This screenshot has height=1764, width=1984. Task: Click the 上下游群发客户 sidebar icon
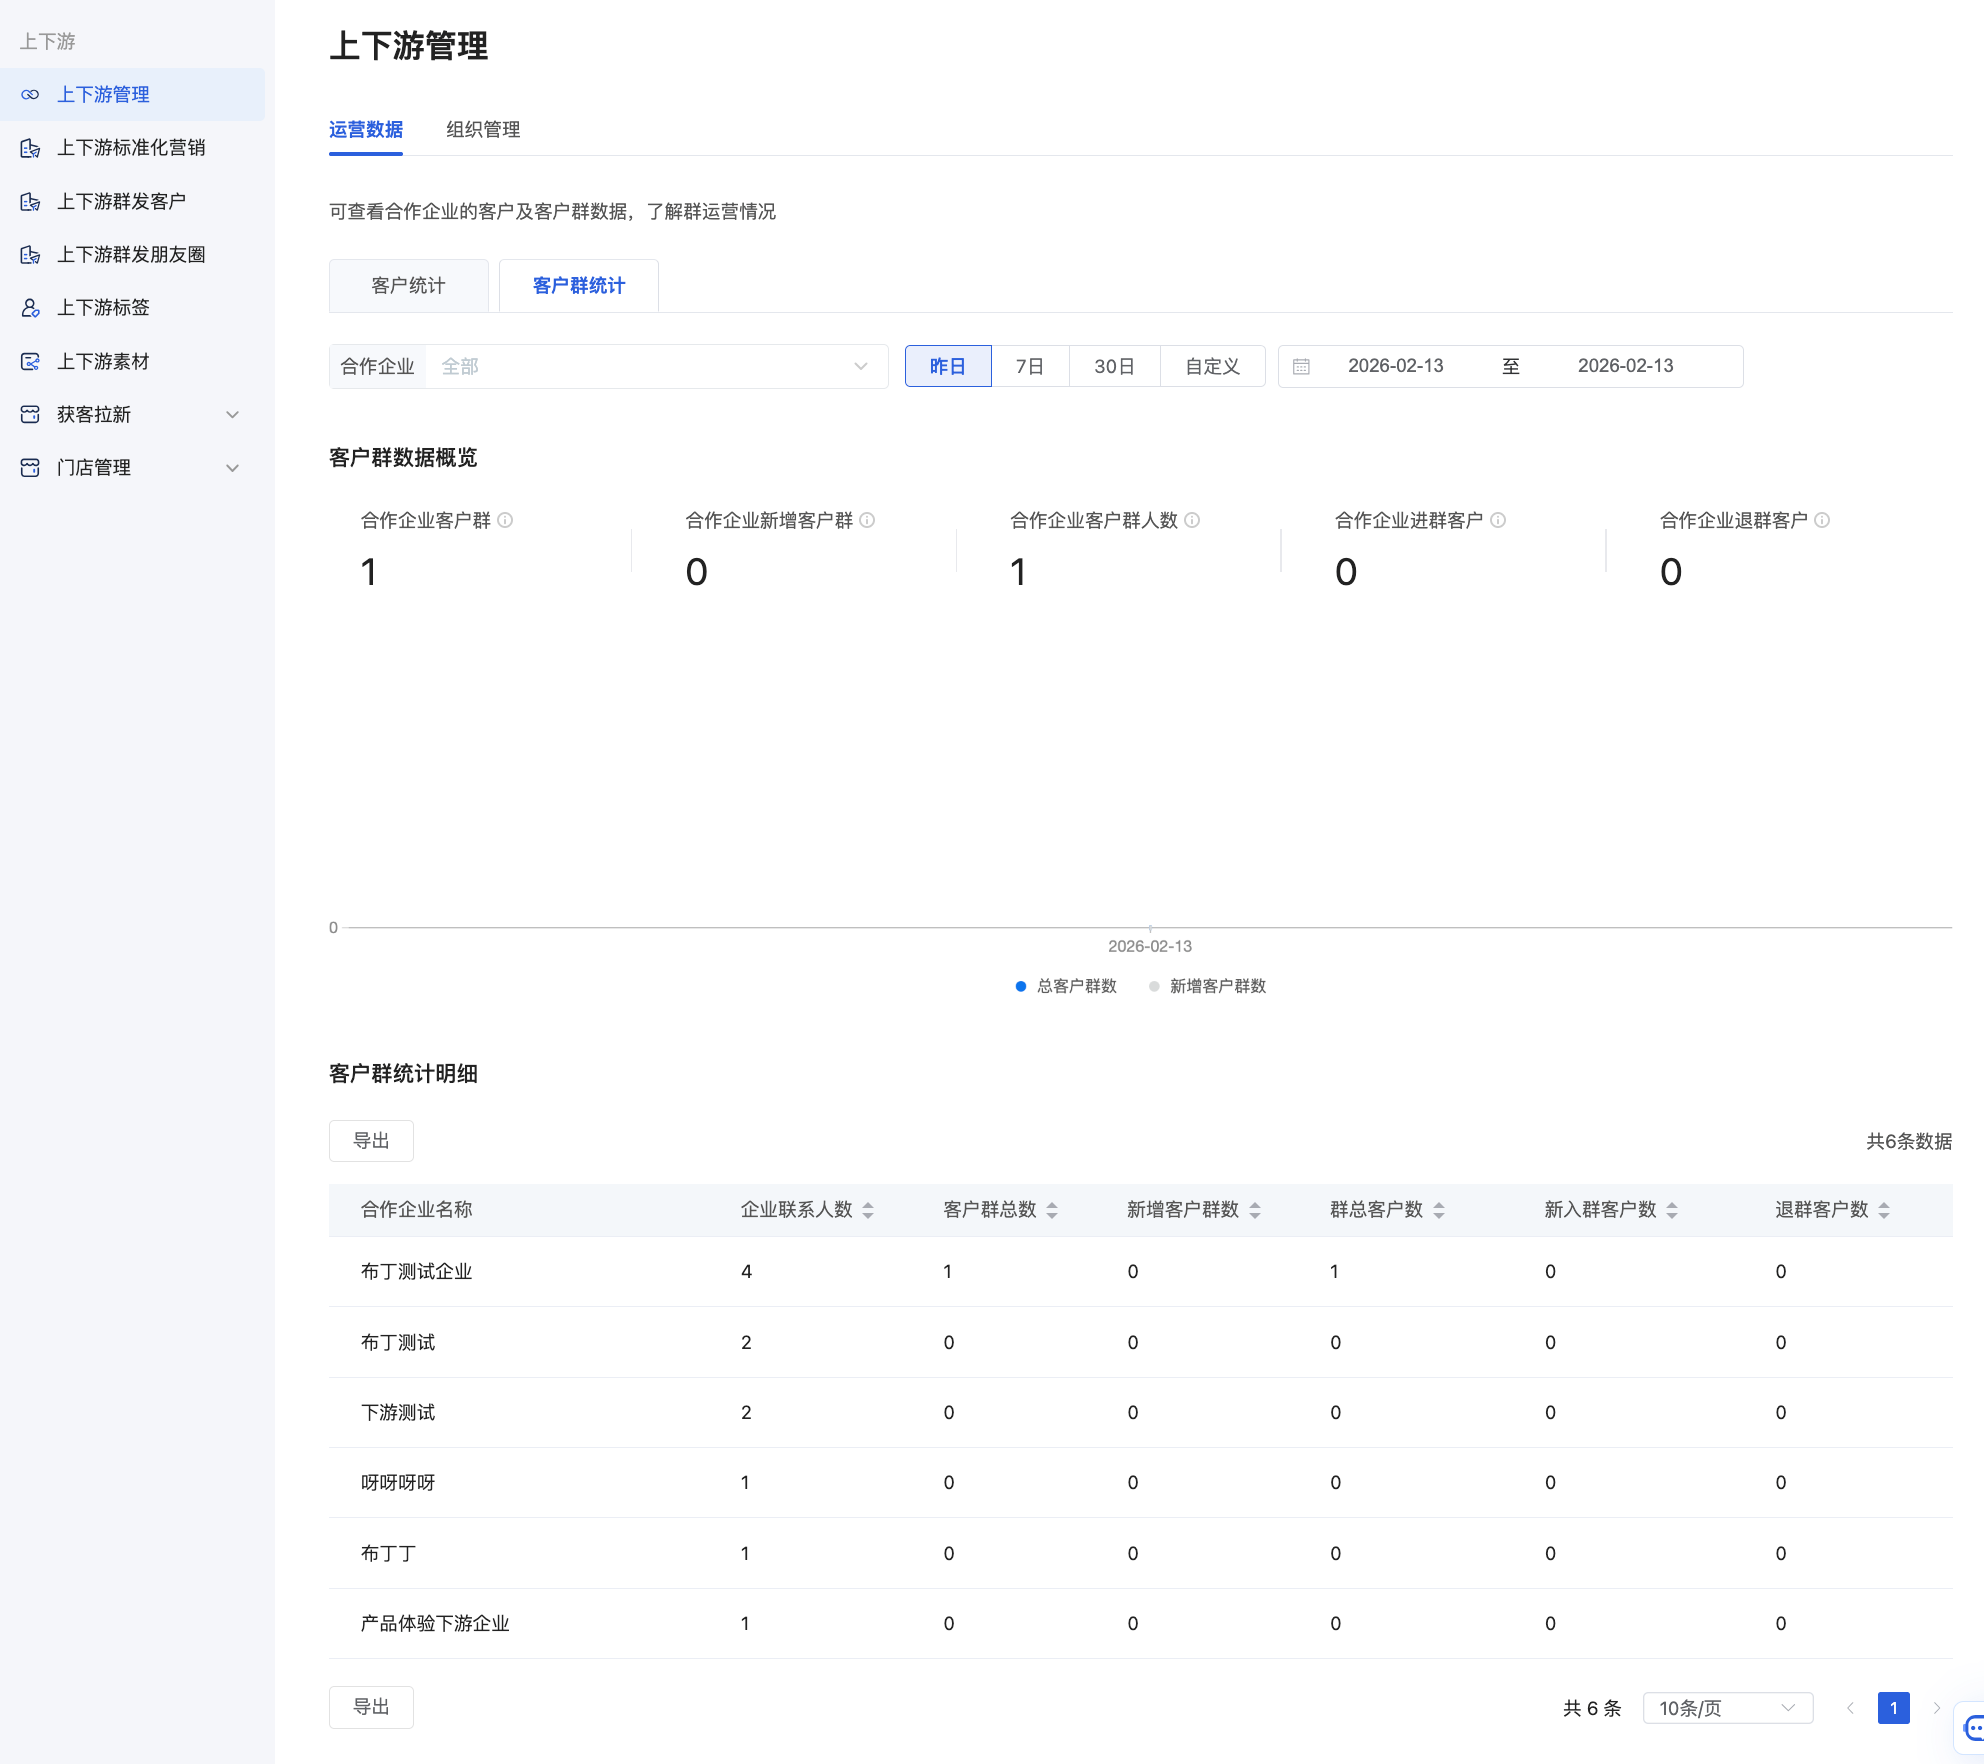(30, 202)
